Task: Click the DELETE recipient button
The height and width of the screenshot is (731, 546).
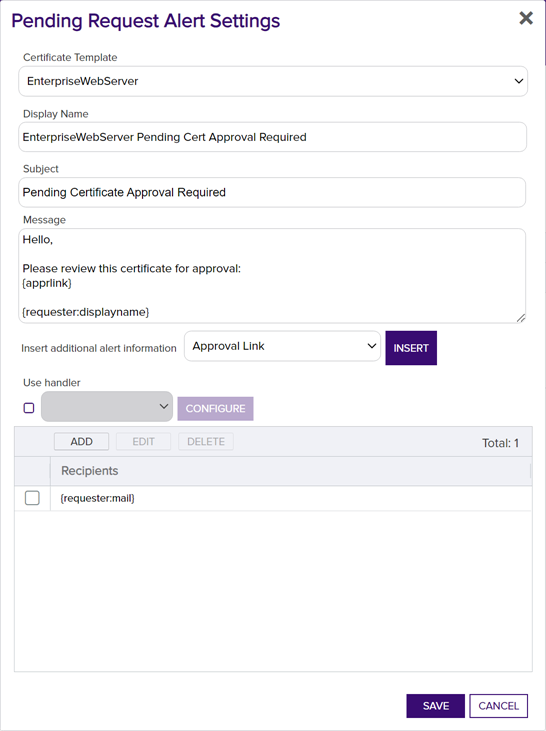Action: click(206, 441)
